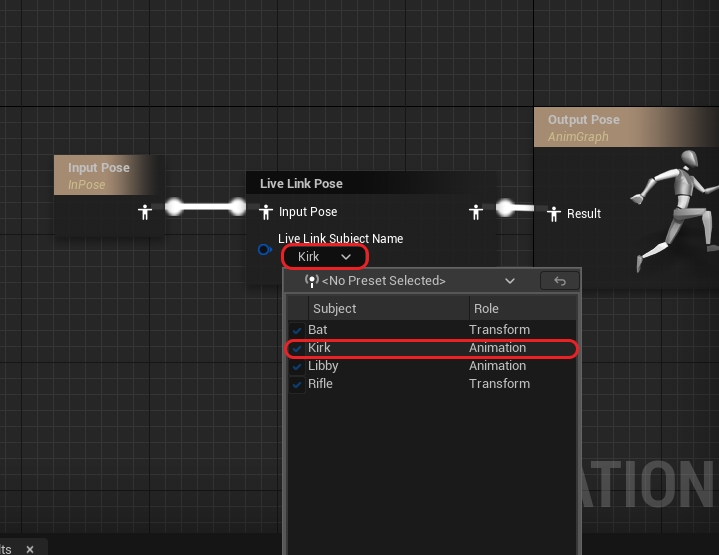Screen dimensions: 719x555
Task: Click Live Link Pose output pose pin
Action: pyautogui.click(x=476, y=212)
